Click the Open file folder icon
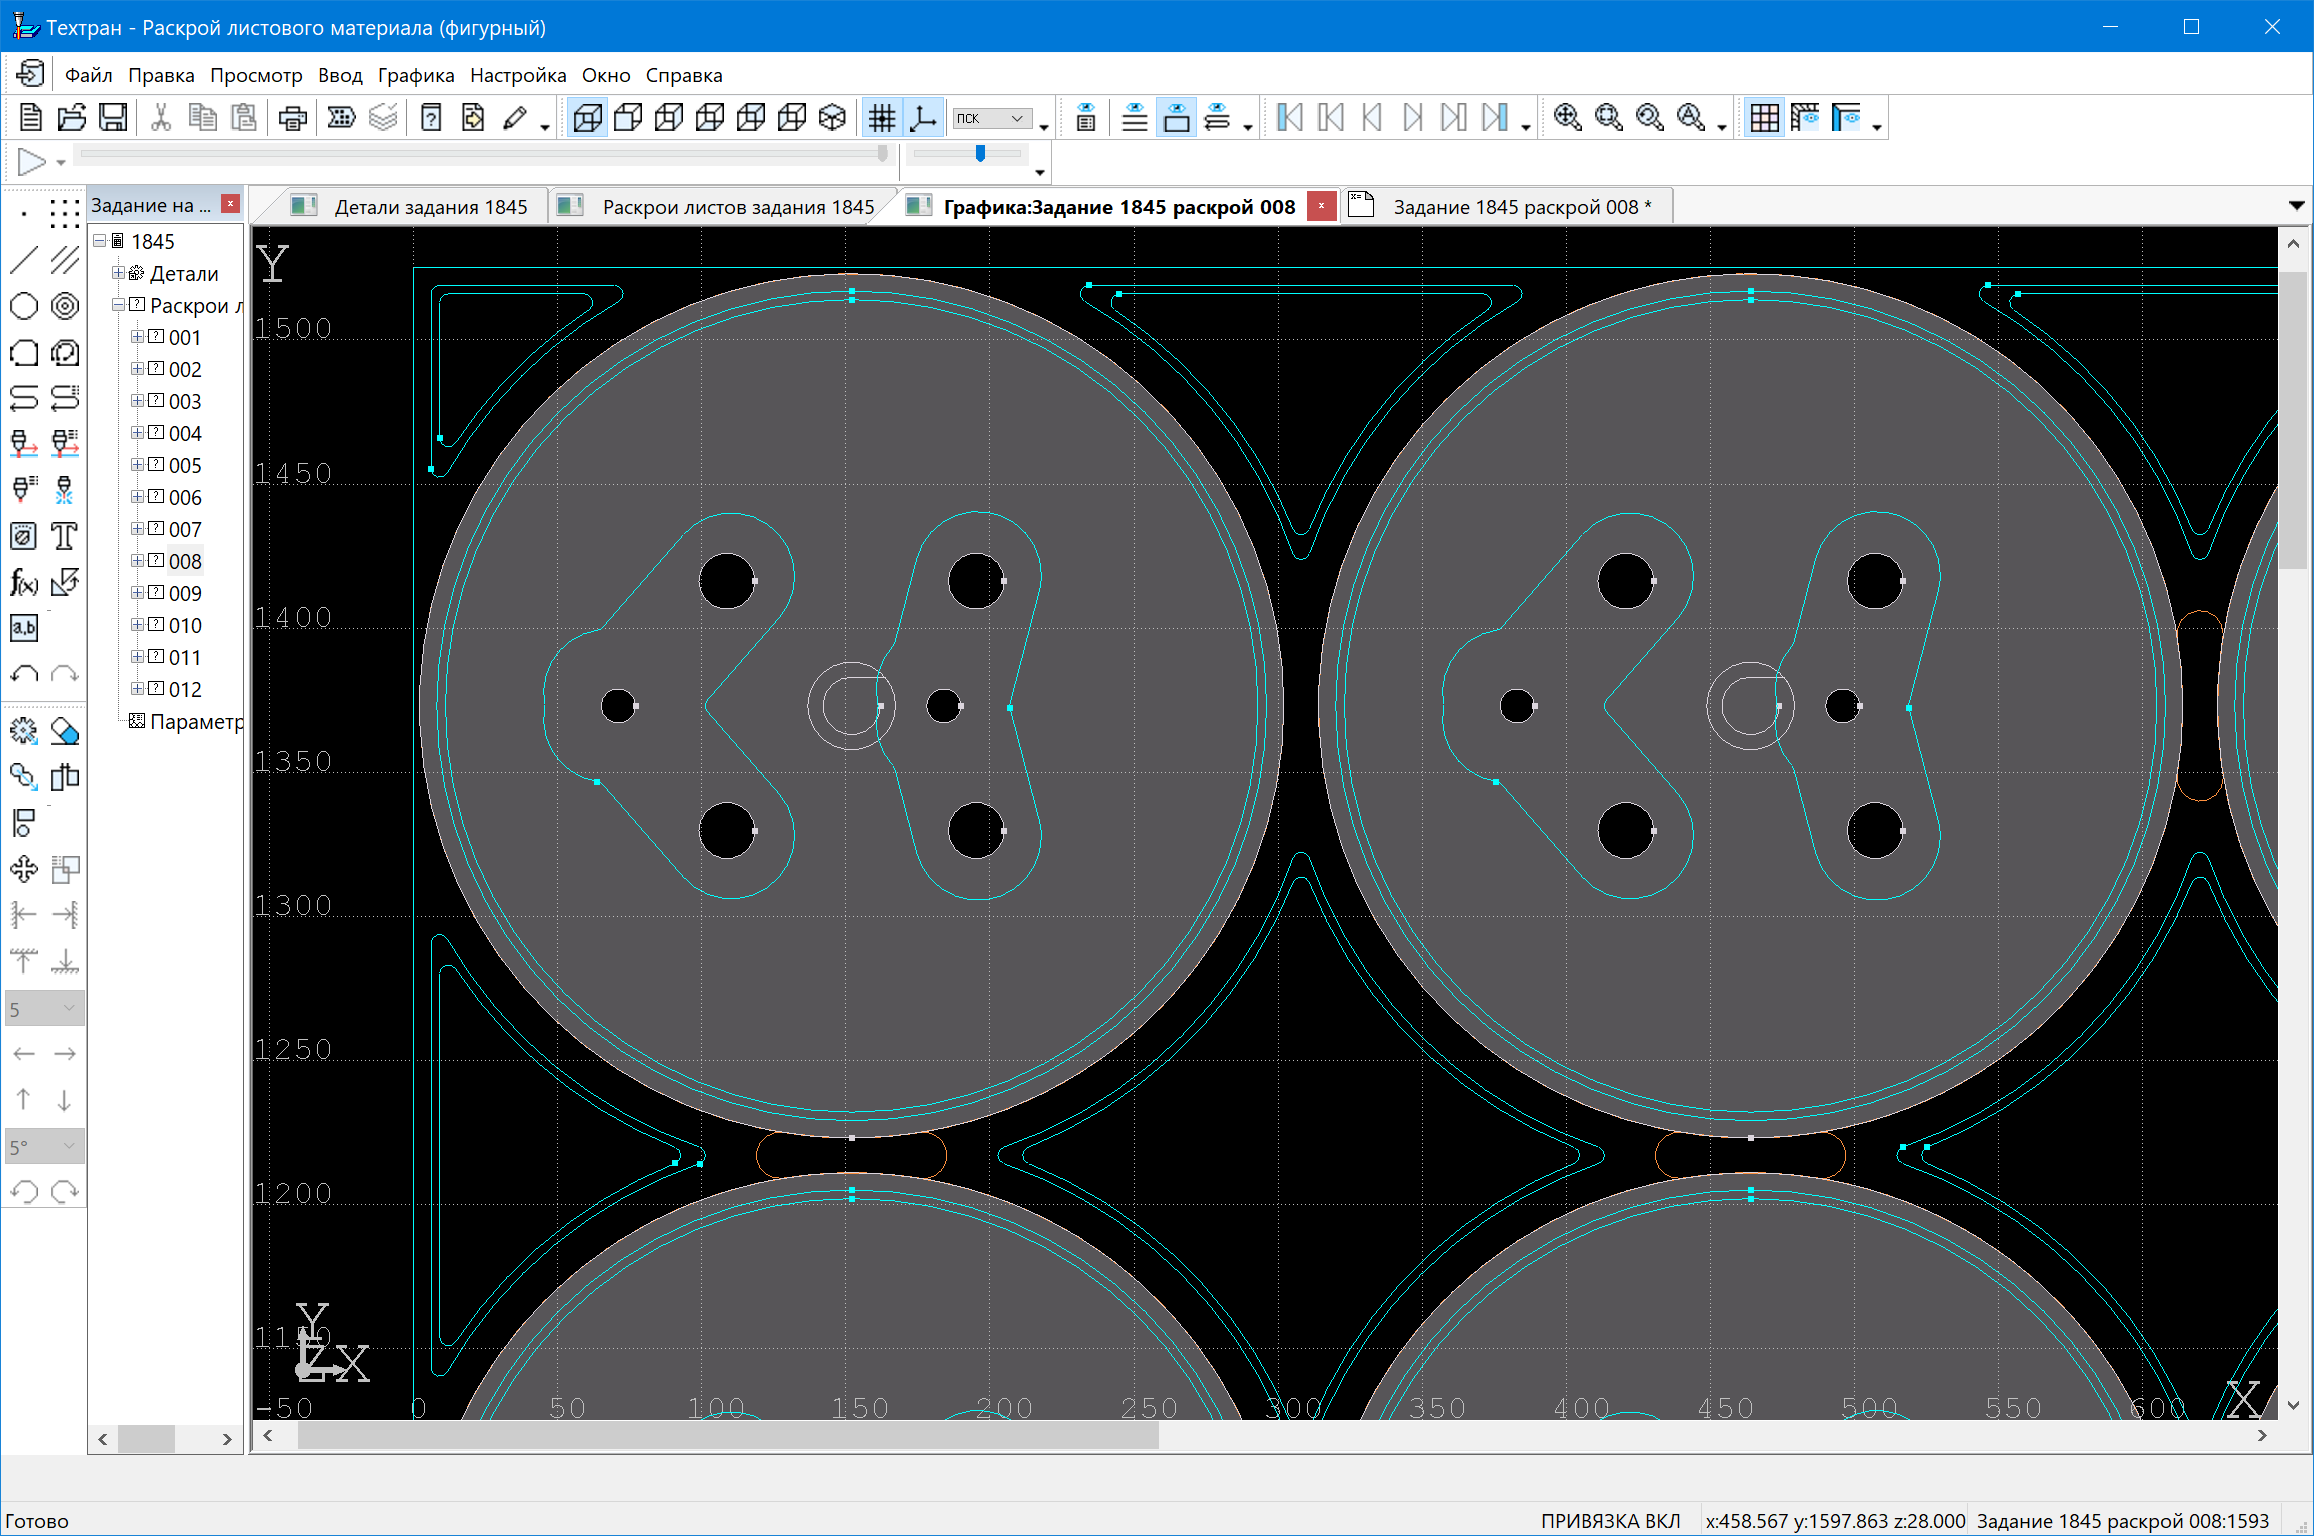Image resolution: width=2314 pixels, height=1536 pixels. point(72,118)
